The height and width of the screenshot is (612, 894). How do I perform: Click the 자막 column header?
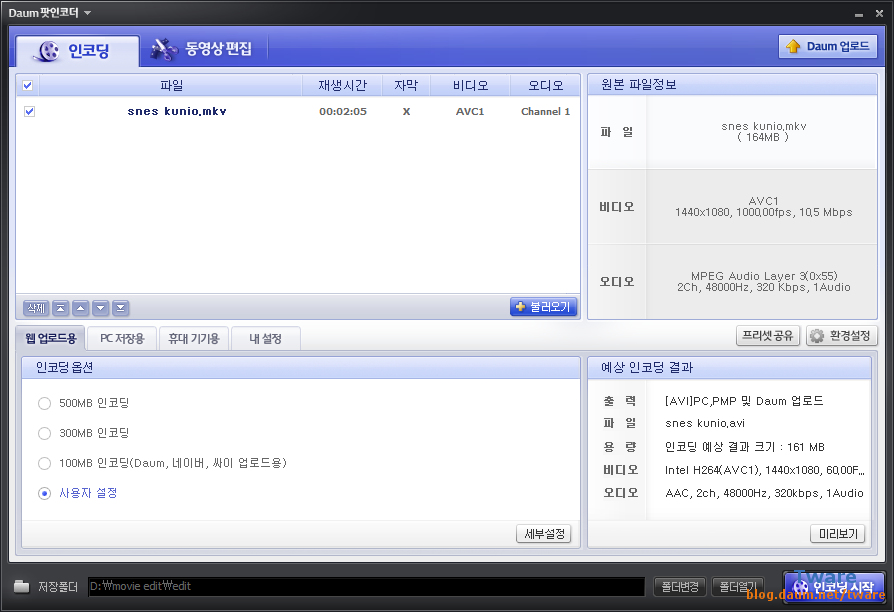tap(406, 86)
